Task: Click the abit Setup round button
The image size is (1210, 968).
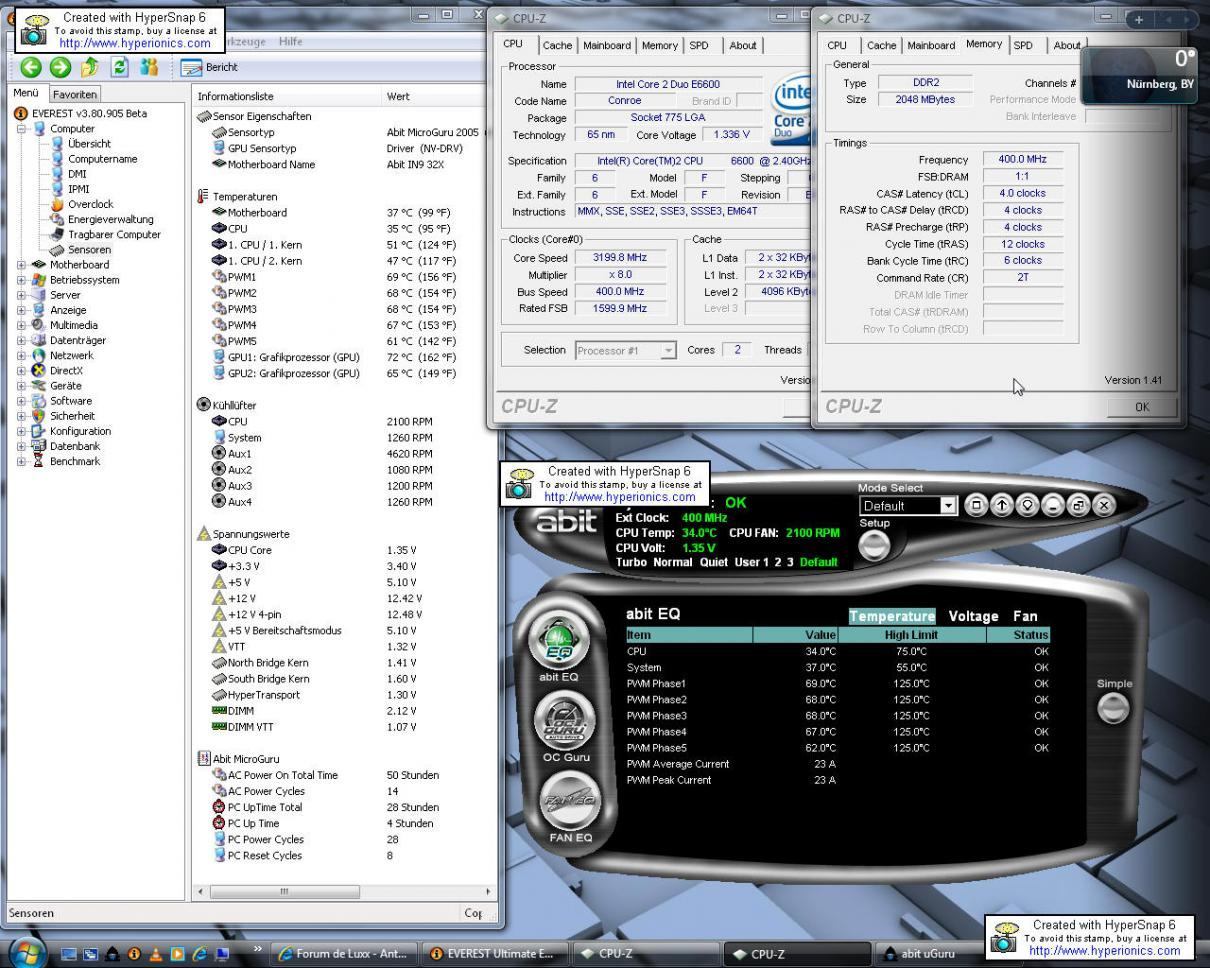Action: pos(874,545)
